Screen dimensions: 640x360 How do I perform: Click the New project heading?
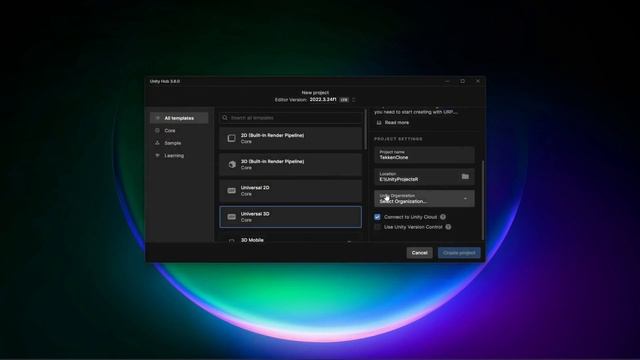coord(315,93)
